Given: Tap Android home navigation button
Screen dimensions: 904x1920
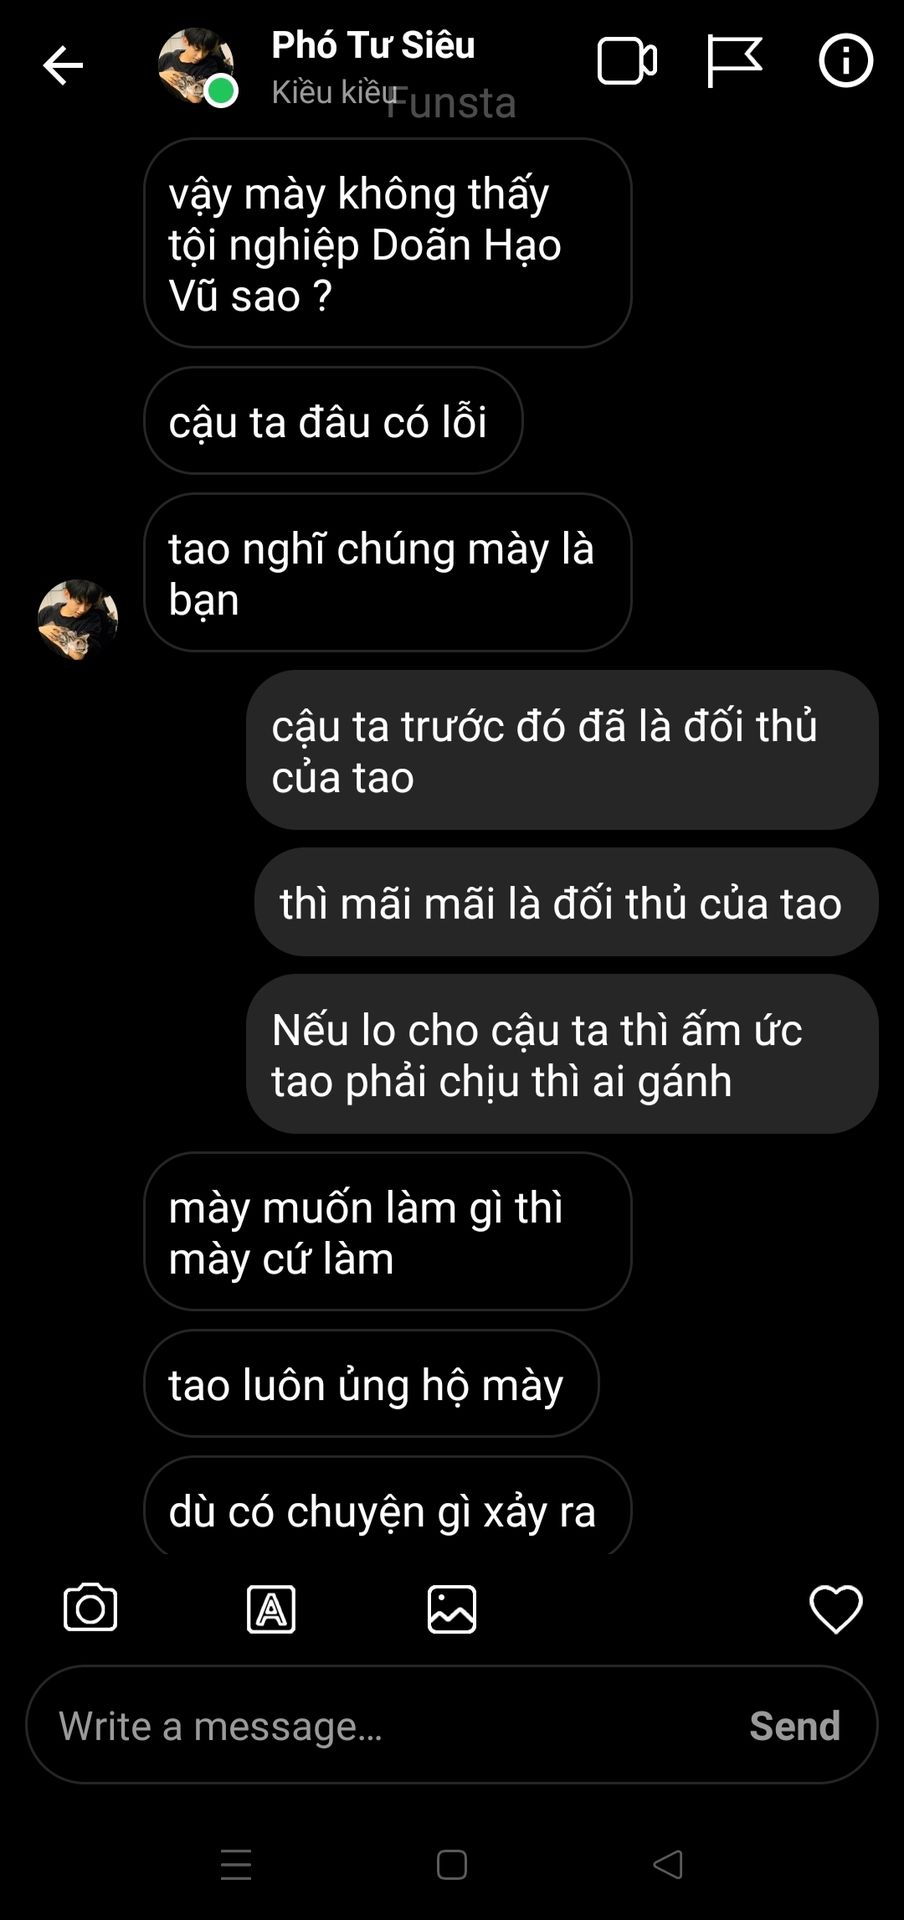Looking at the screenshot, I should (452, 1865).
